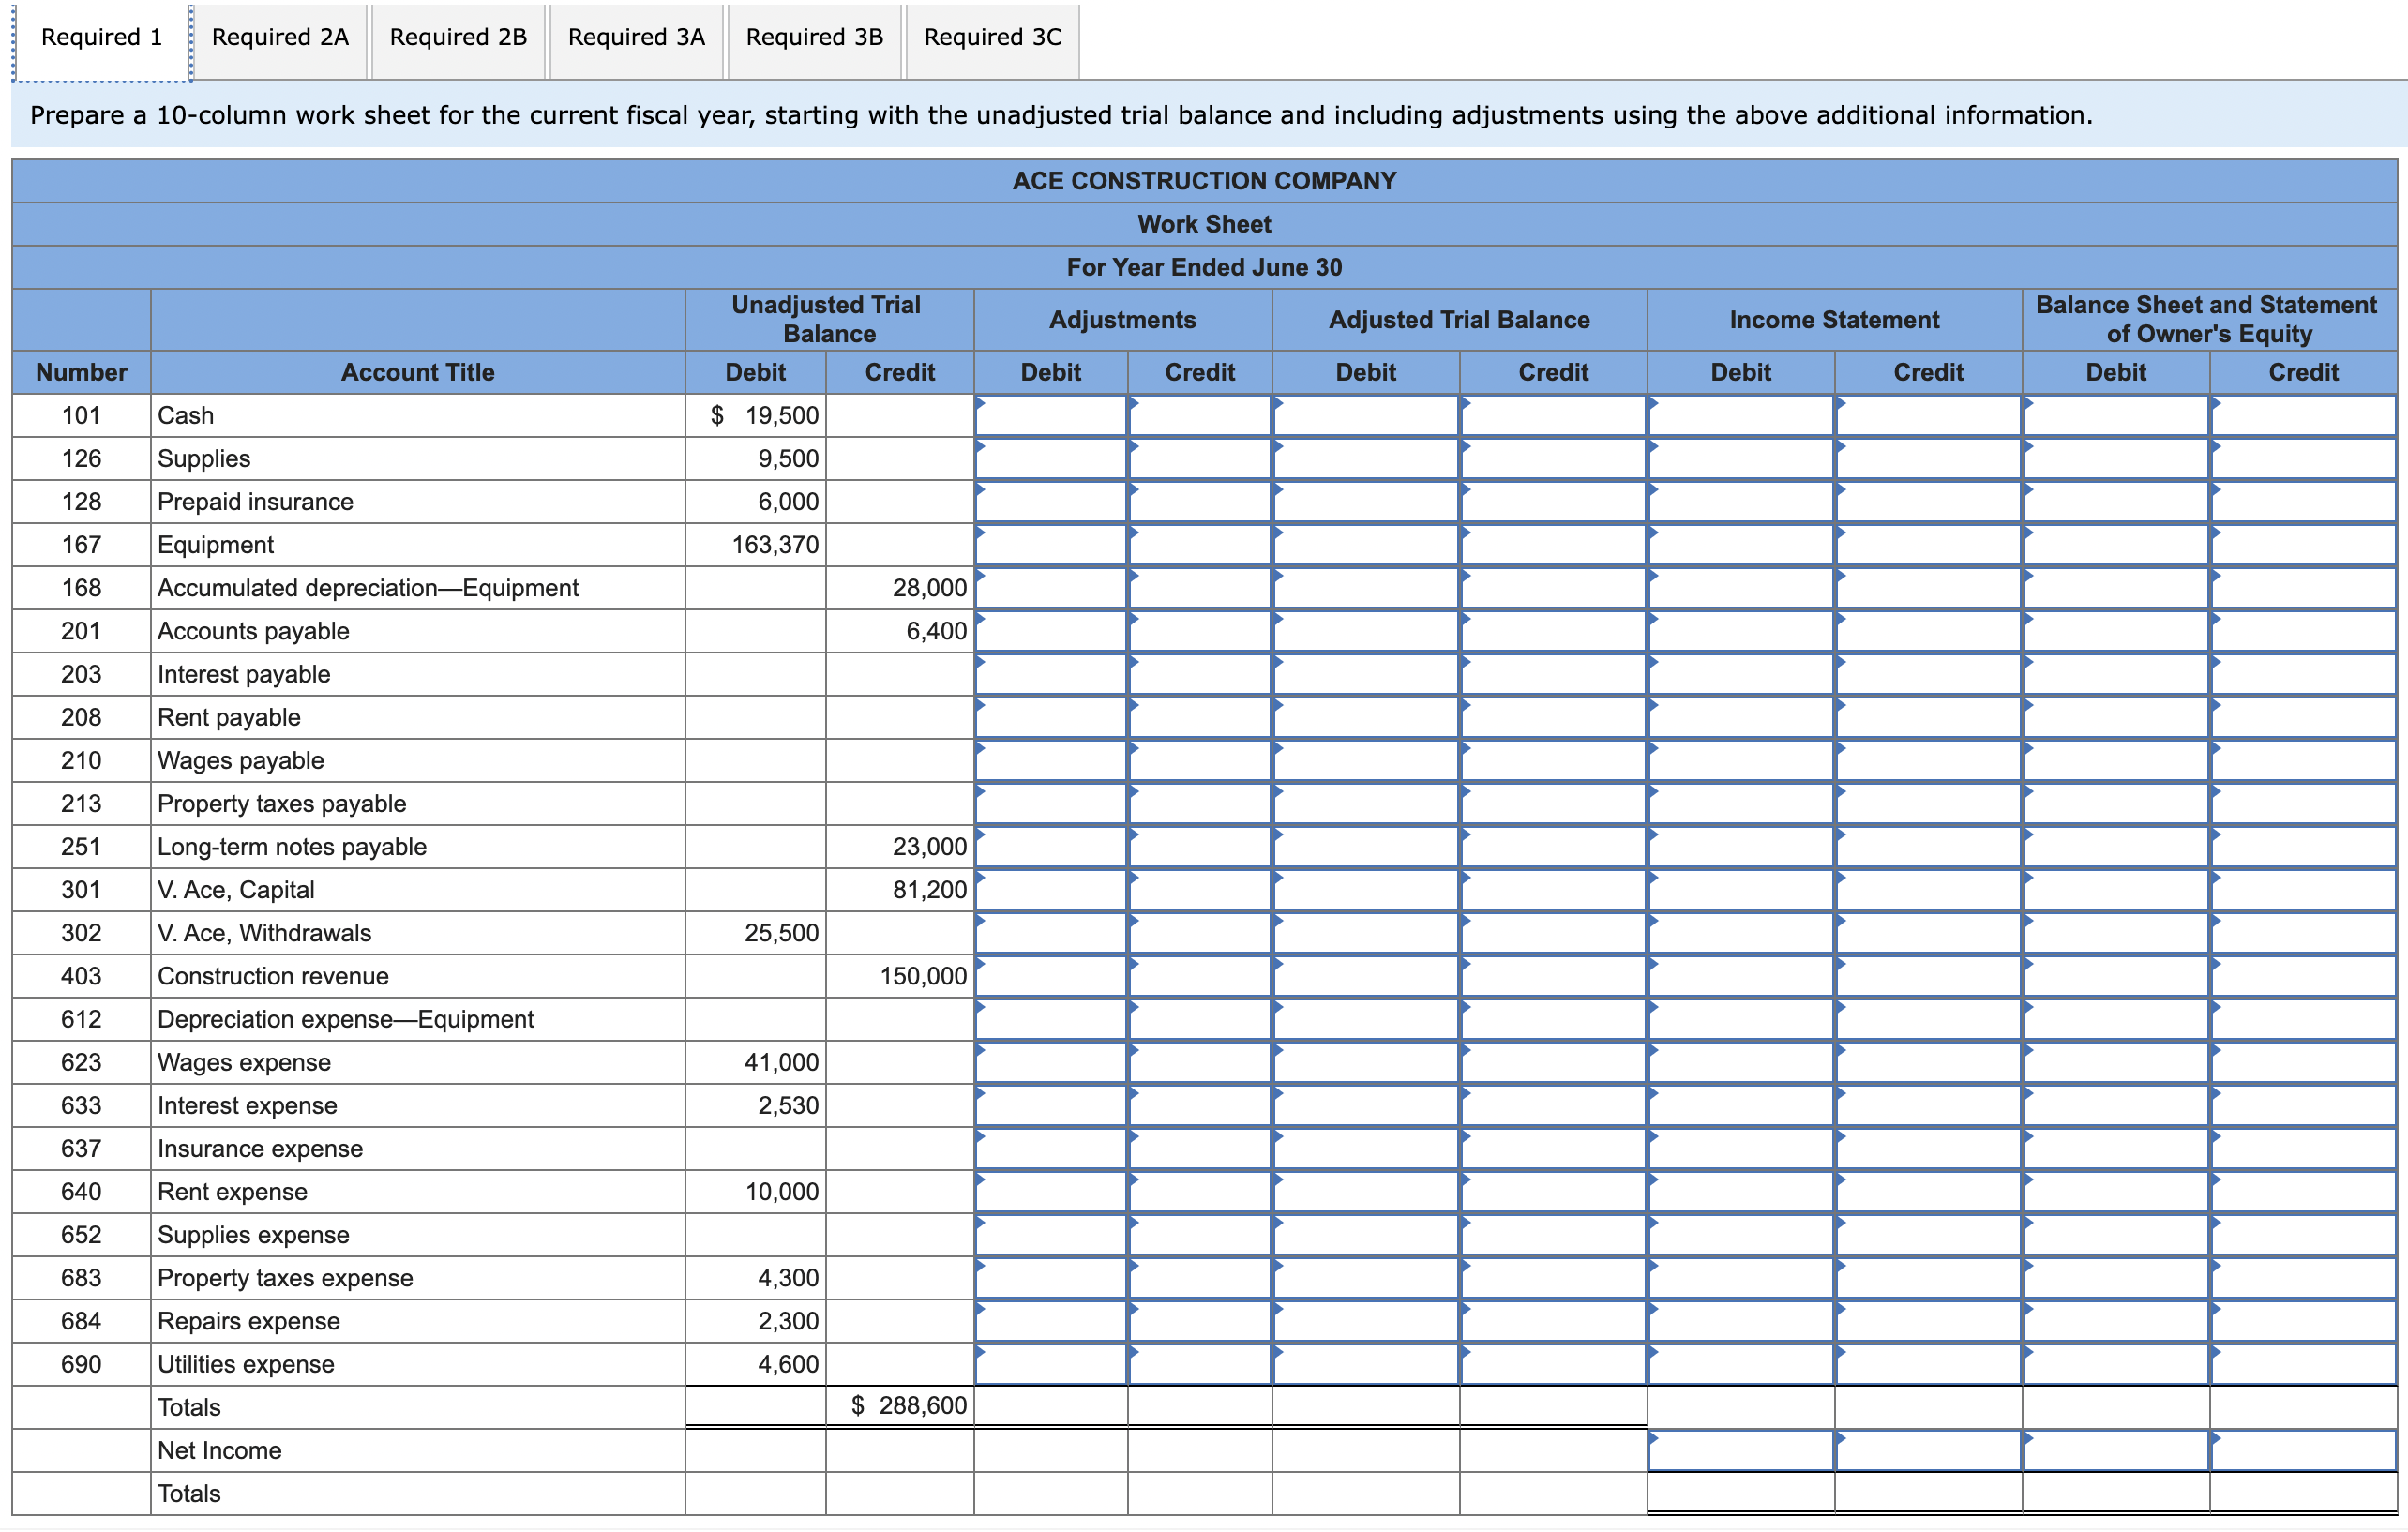Go to the Required 3C tab

tap(992, 38)
